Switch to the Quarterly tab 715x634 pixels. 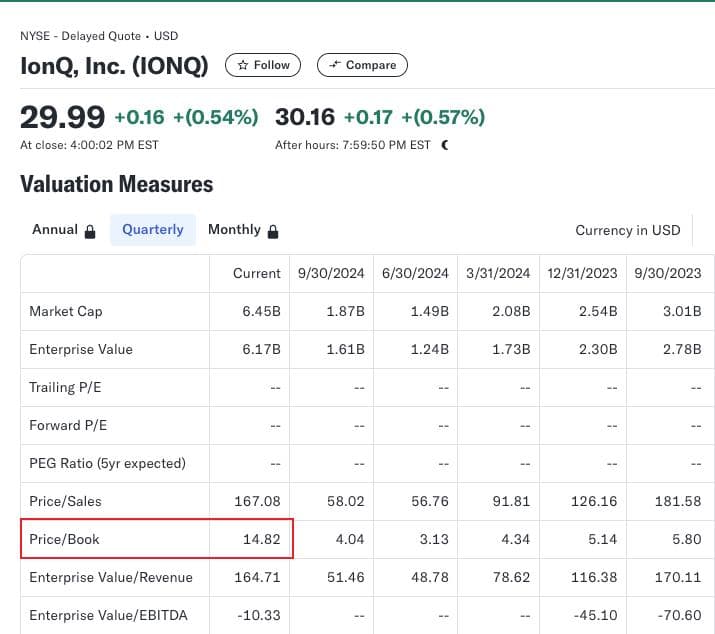(153, 229)
